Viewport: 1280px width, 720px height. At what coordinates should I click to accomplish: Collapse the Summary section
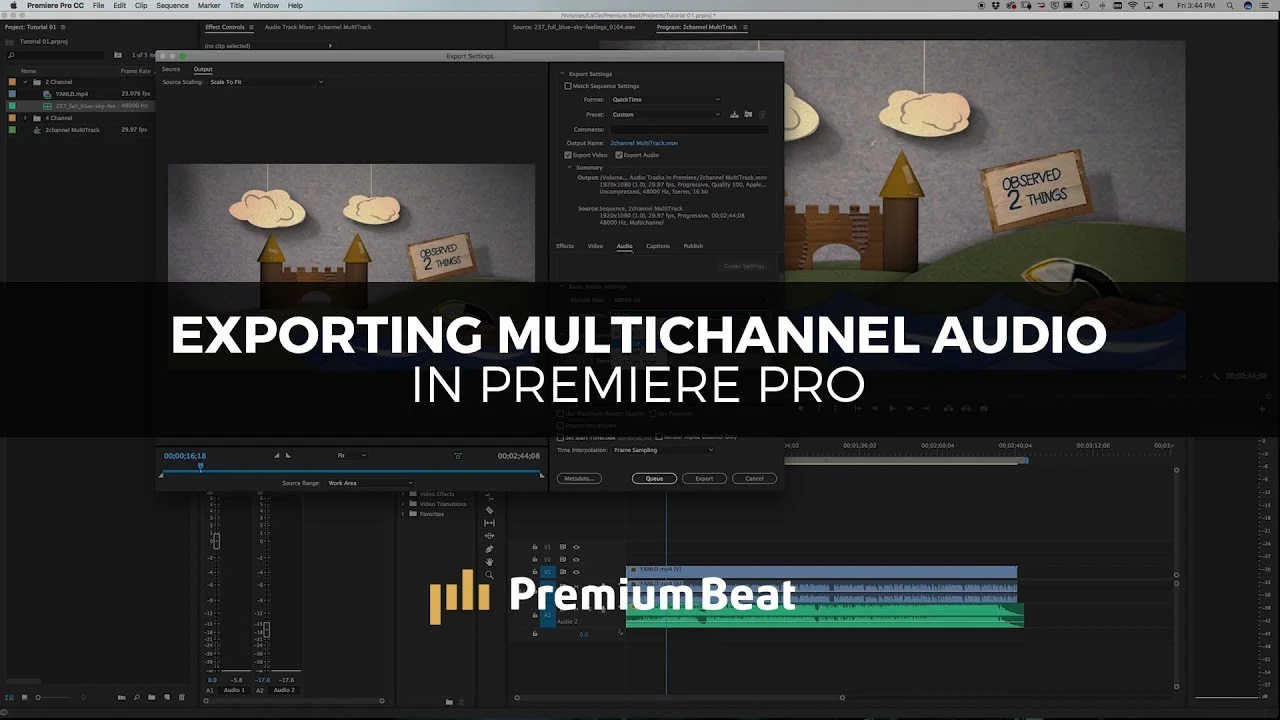pos(570,167)
